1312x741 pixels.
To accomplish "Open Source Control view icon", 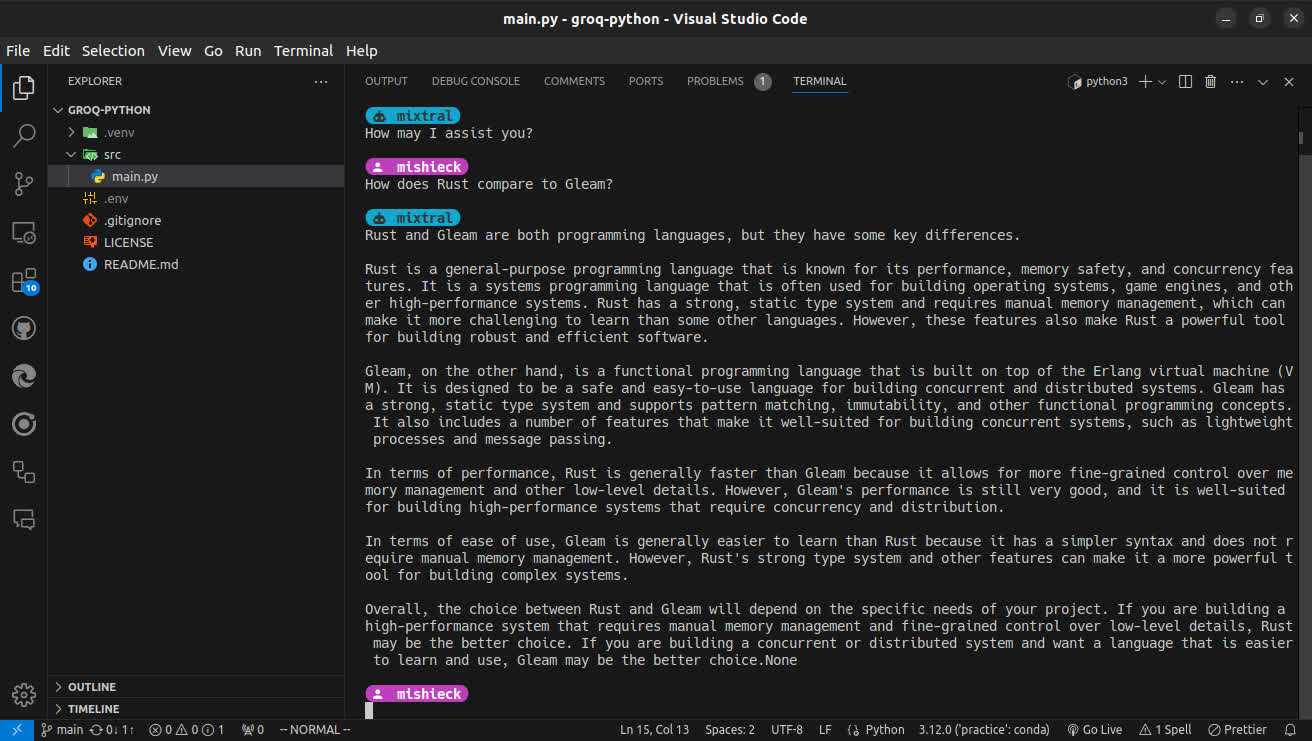I will click(x=24, y=184).
